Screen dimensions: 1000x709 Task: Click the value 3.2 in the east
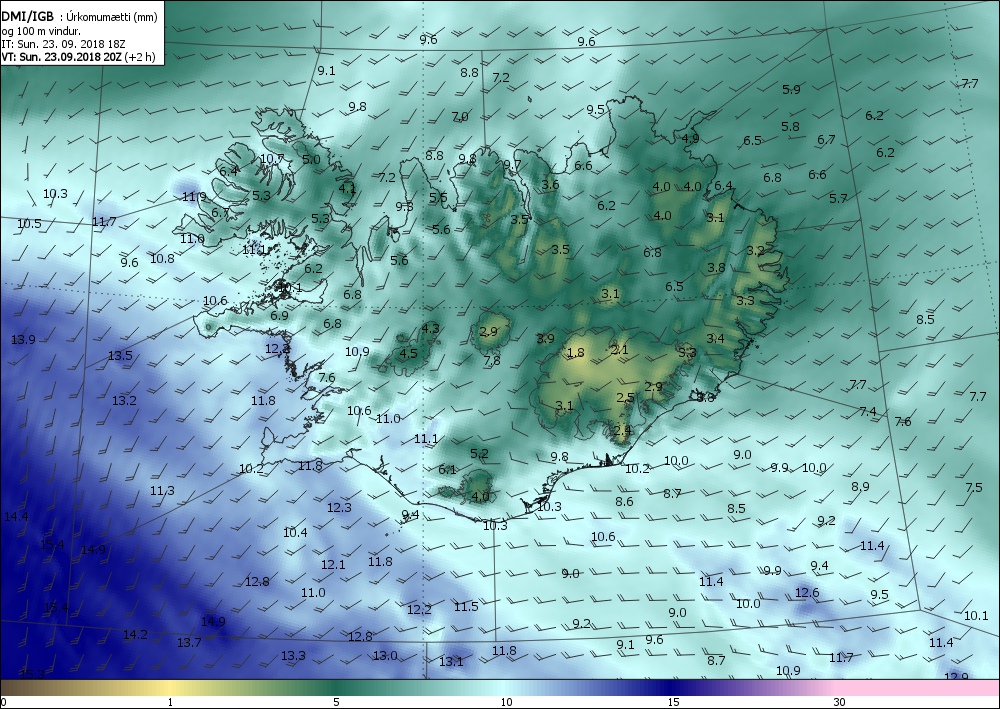coord(755,250)
